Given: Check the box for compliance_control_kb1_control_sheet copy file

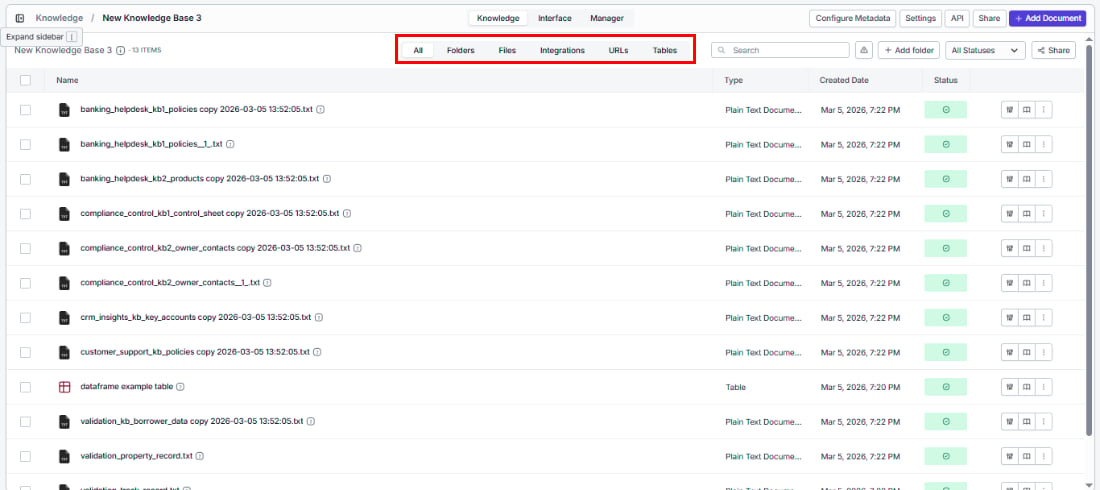Looking at the screenshot, I should (x=25, y=213).
